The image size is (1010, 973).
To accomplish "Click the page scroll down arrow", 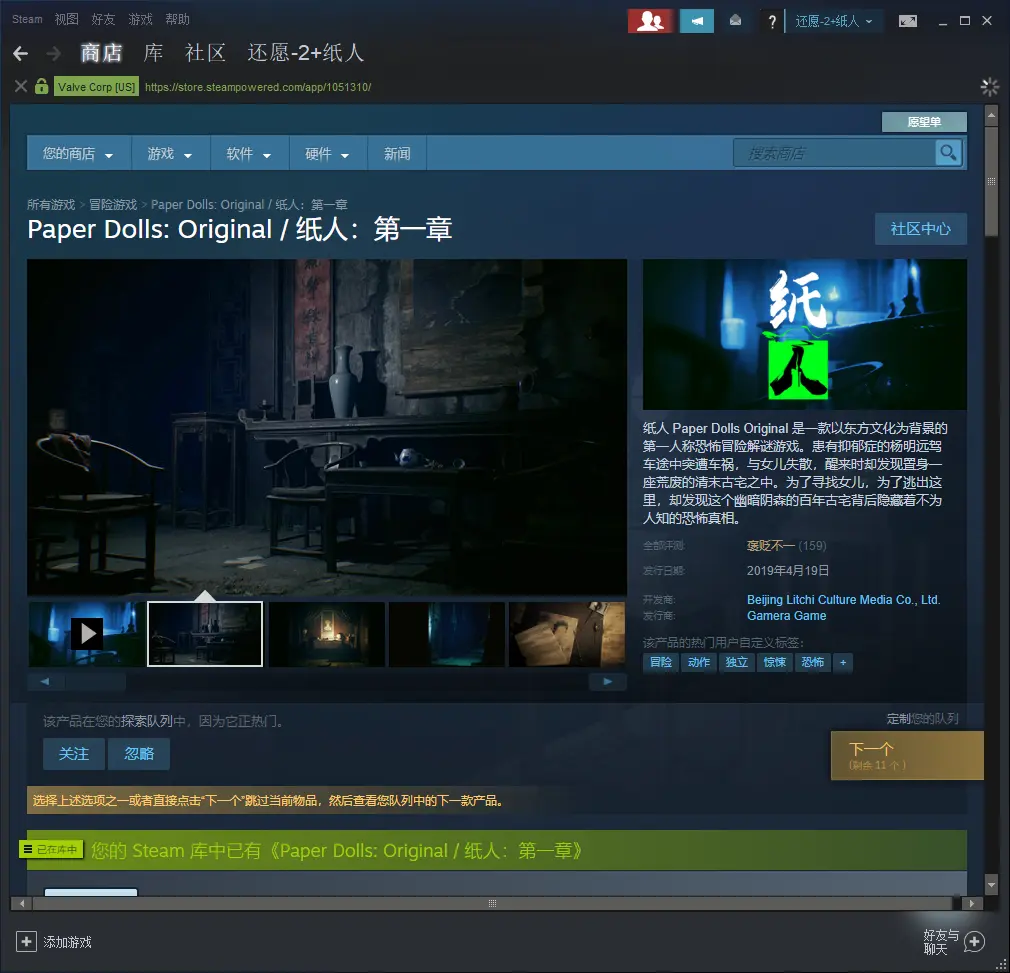I will [991, 885].
